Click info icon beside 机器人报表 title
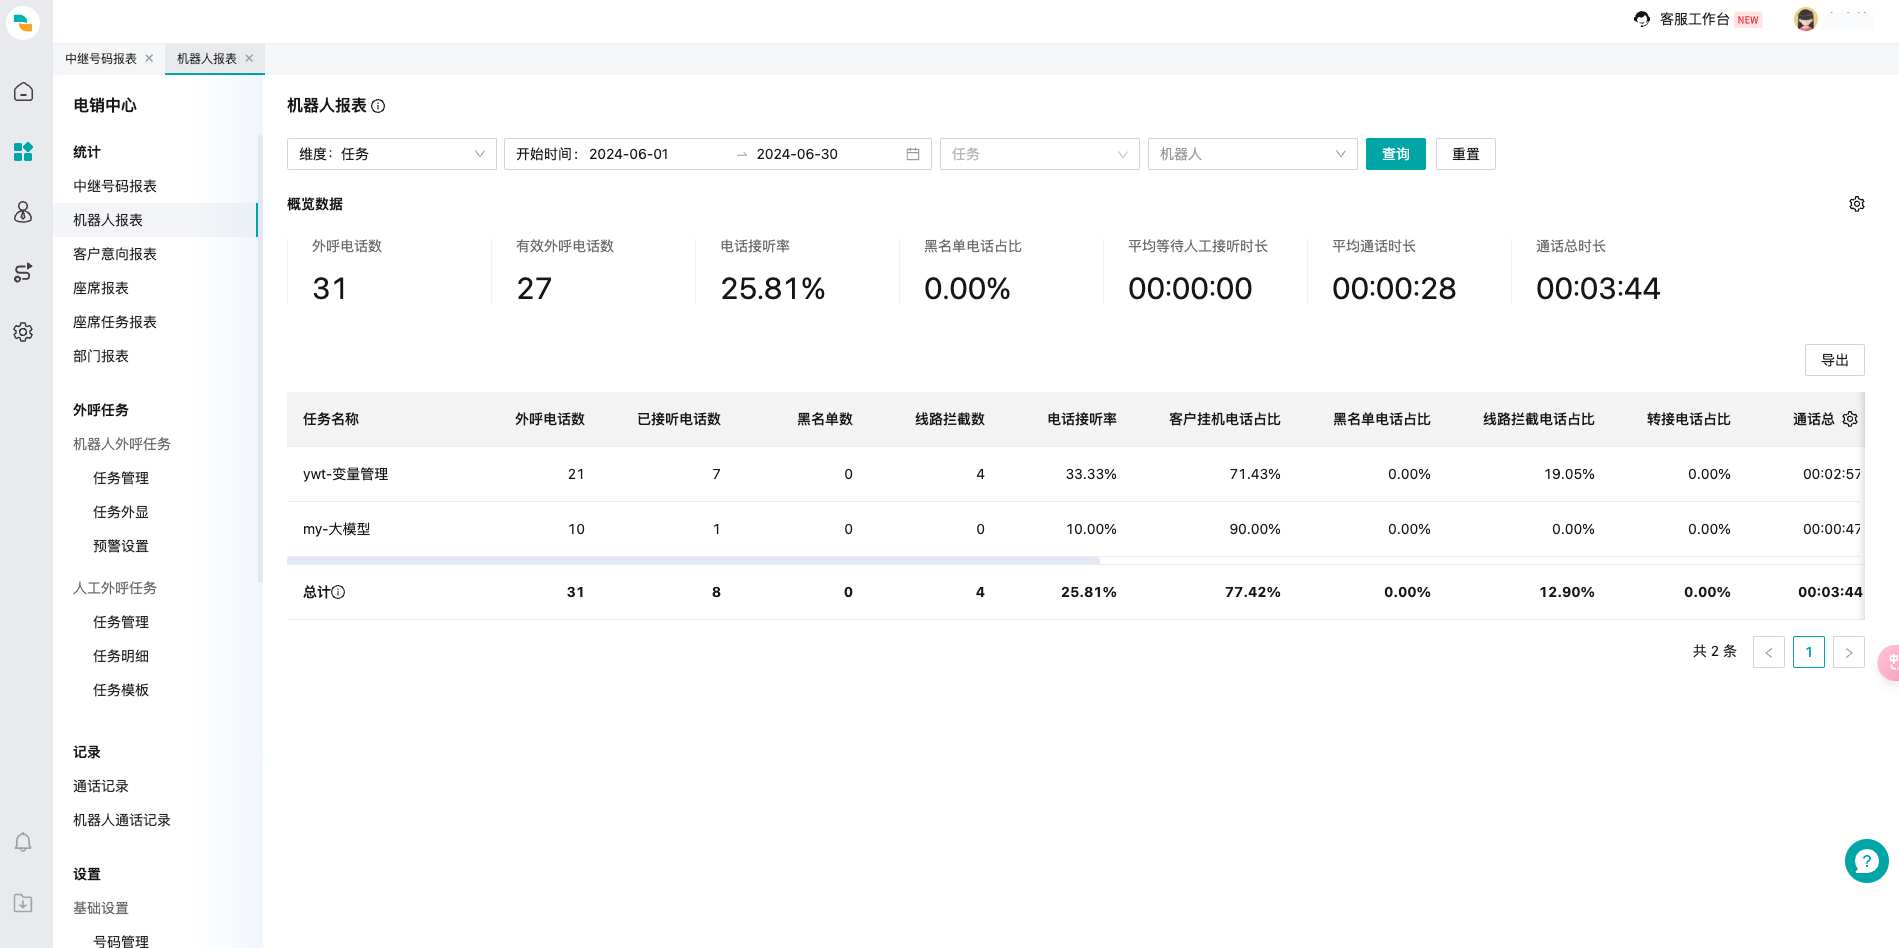Image resolution: width=1899 pixels, height=948 pixels. click(378, 106)
